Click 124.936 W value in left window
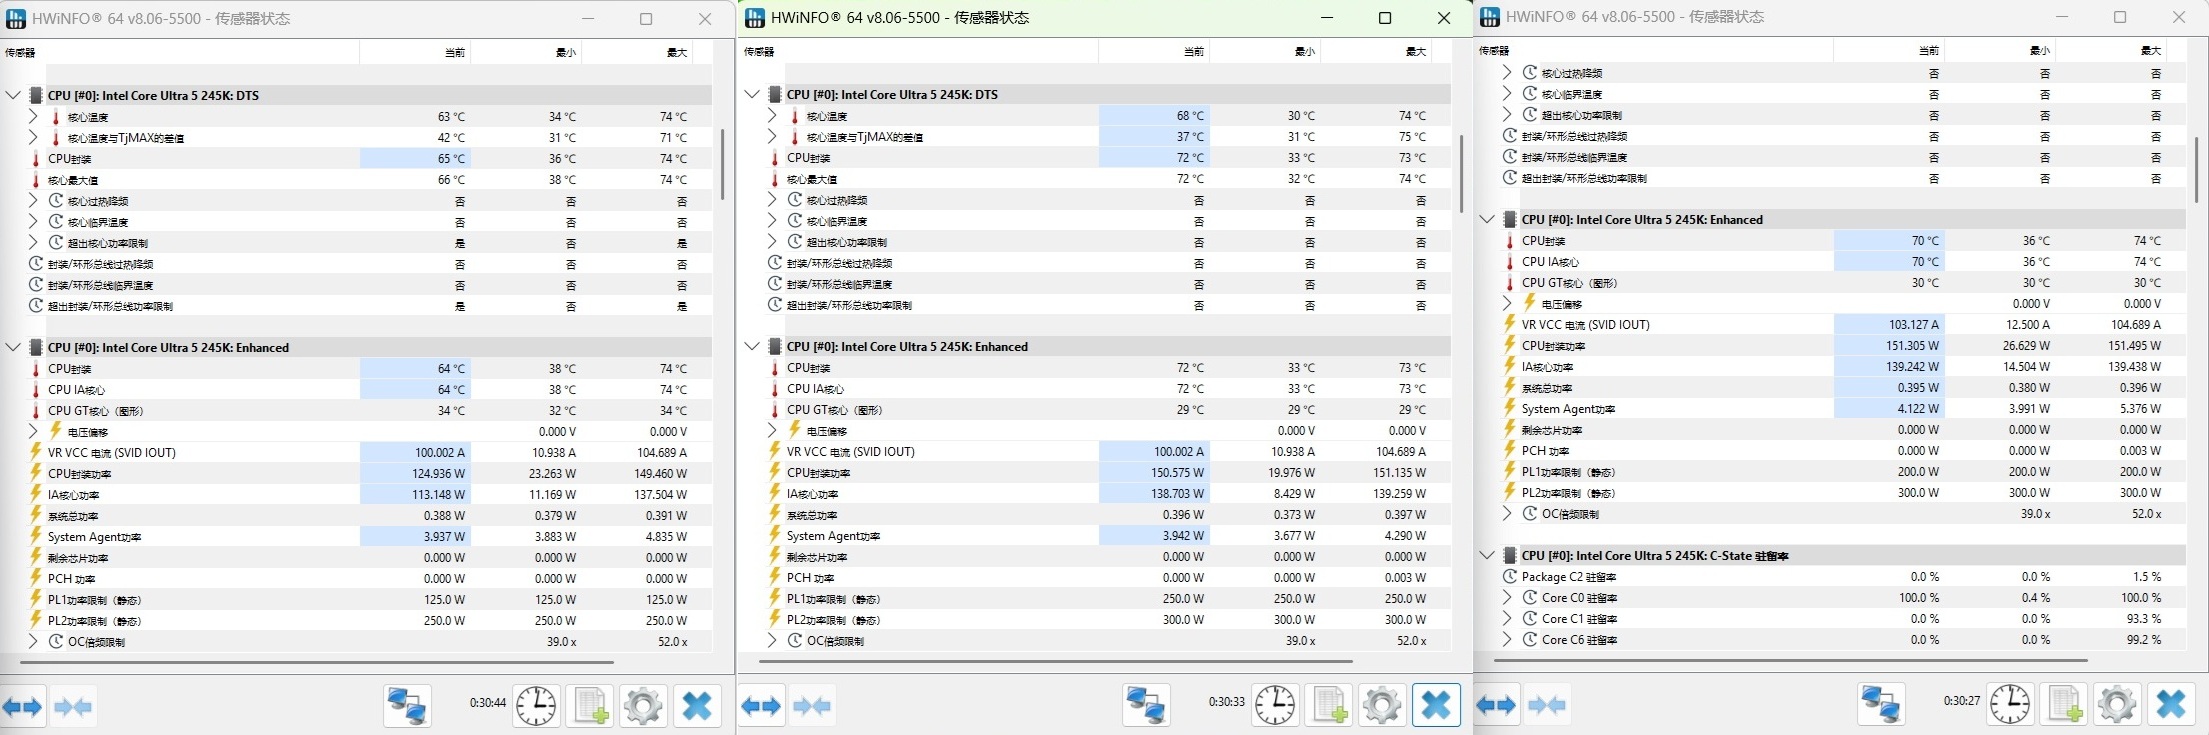 (x=439, y=473)
